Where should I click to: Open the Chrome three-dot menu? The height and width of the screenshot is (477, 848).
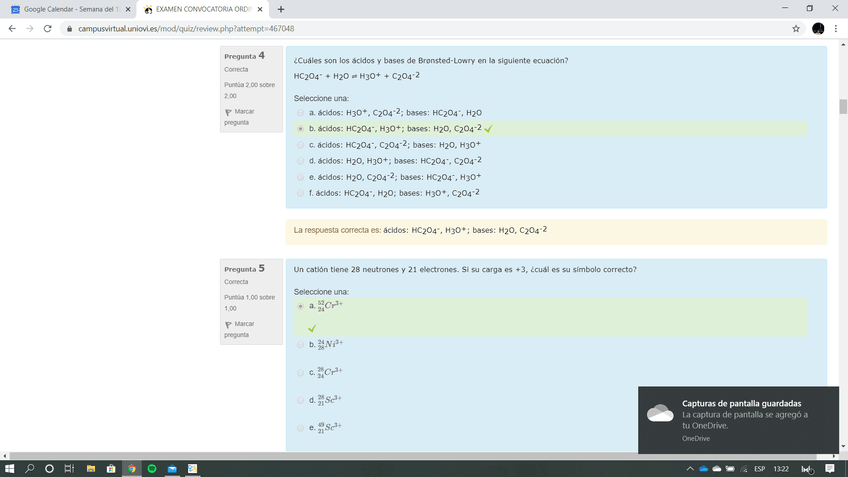(x=836, y=29)
